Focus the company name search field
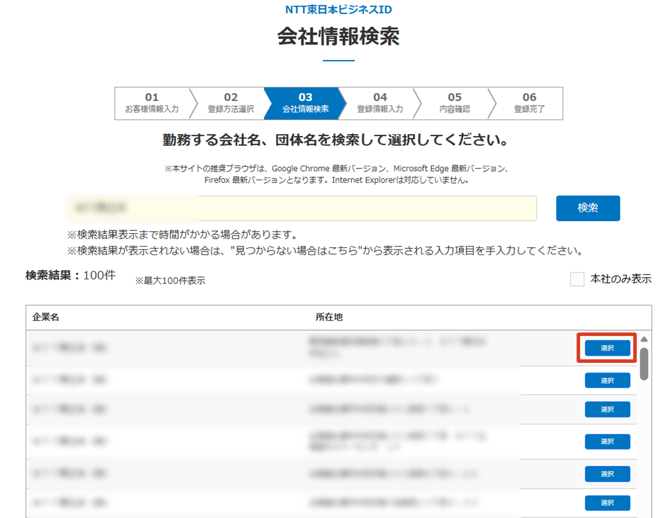Viewport: 670px width, 518px height. coord(300,208)
